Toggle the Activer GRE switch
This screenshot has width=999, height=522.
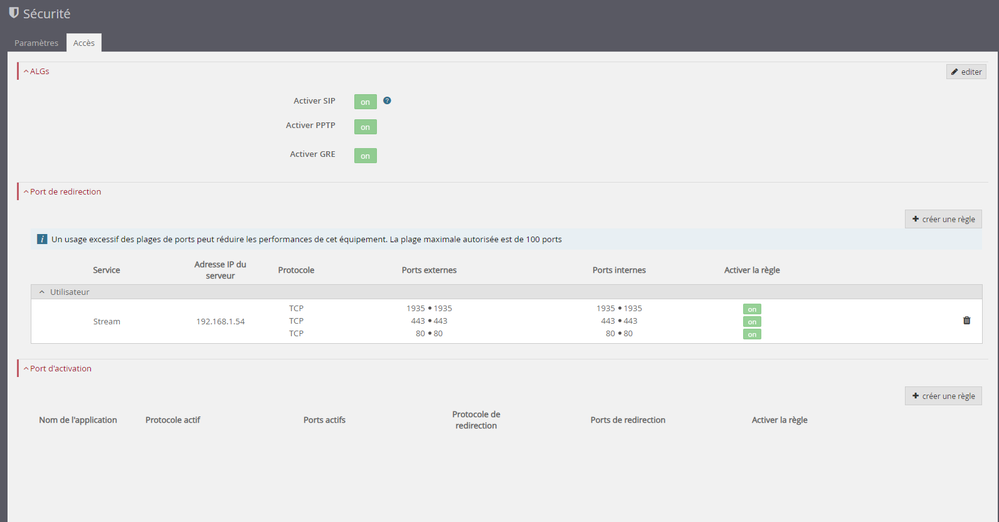365,155
